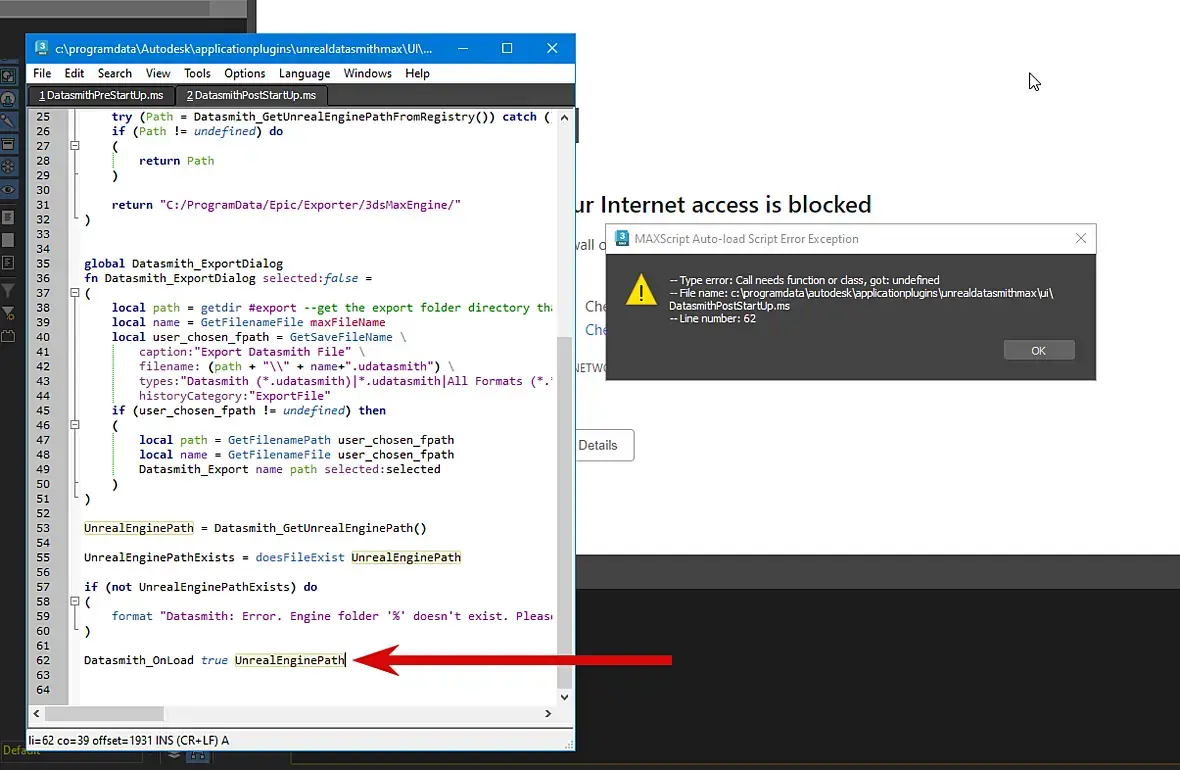Collapse the code fold at line 46
This screenshot has height=770, width=1180.
coord(75,425)
